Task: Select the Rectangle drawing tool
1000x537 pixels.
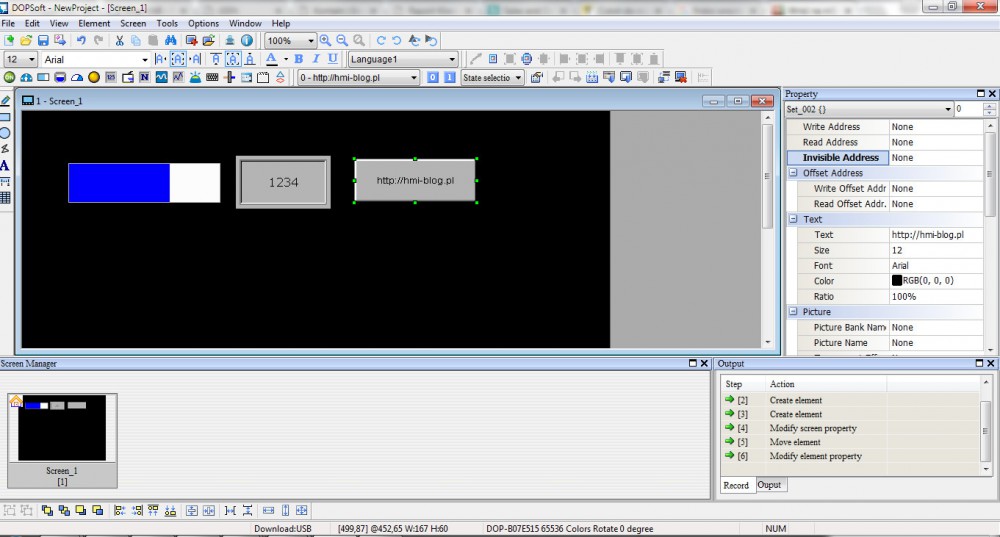Action: click(x=5, y=117)
